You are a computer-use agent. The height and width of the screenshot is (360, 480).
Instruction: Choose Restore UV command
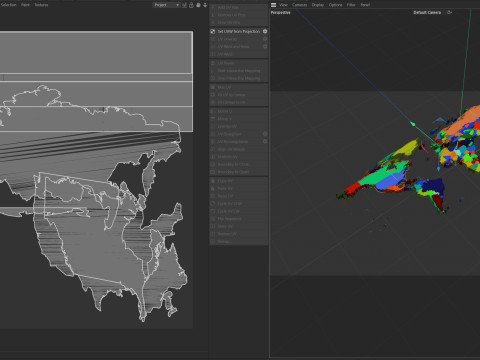point(239,234)
